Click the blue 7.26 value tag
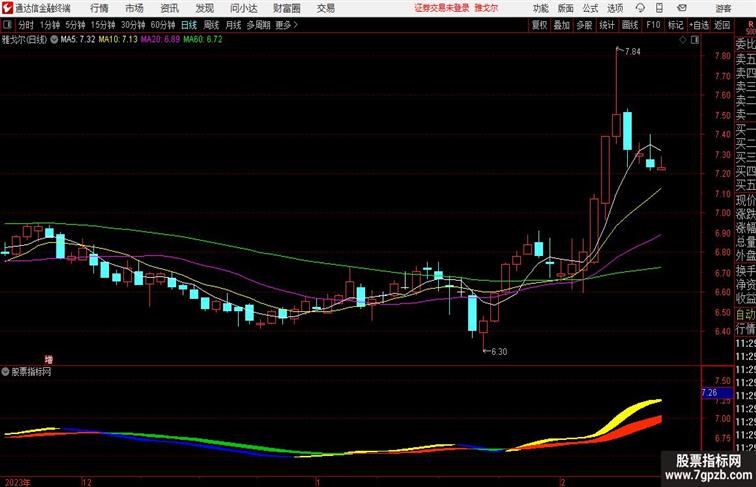 (x=716, y=393)
